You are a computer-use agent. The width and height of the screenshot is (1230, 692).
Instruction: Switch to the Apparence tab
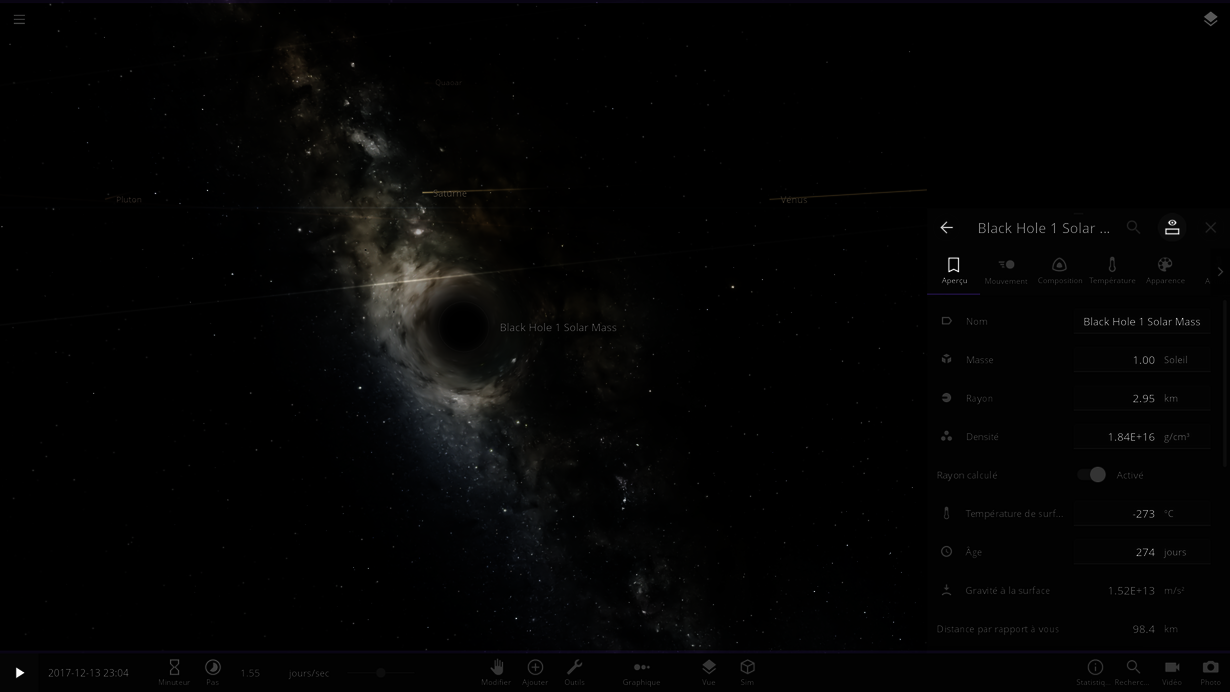1165,270
